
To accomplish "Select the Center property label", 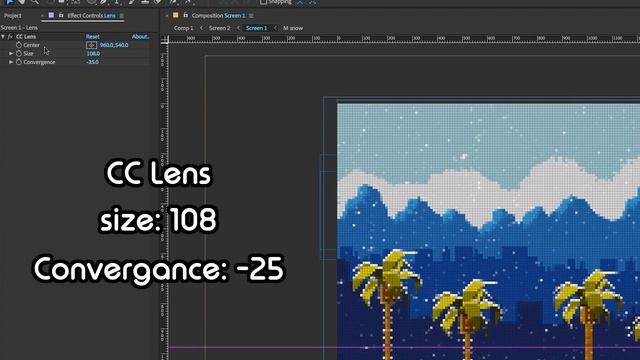I will pos(31,45).
